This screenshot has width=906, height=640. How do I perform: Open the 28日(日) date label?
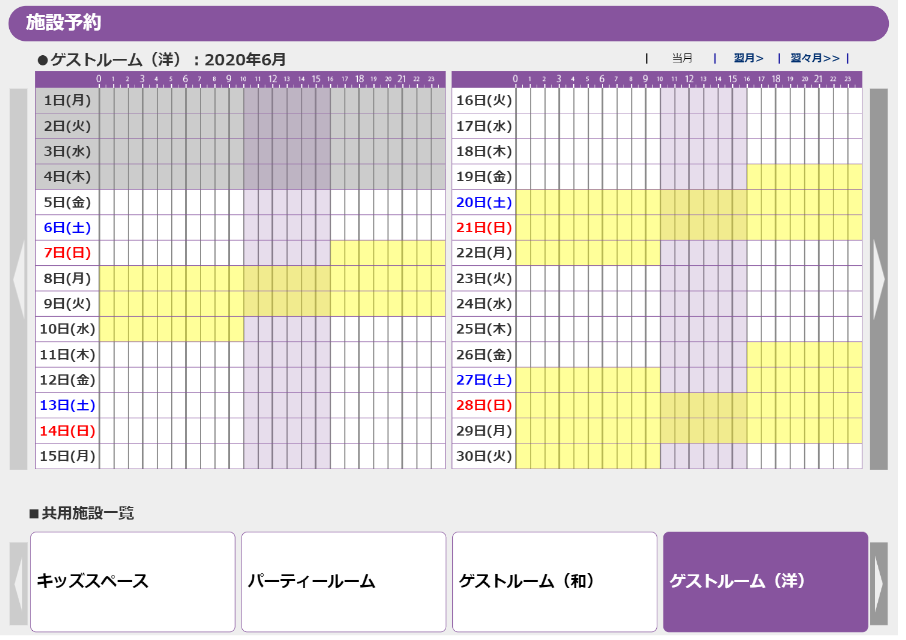pos(484,405)
